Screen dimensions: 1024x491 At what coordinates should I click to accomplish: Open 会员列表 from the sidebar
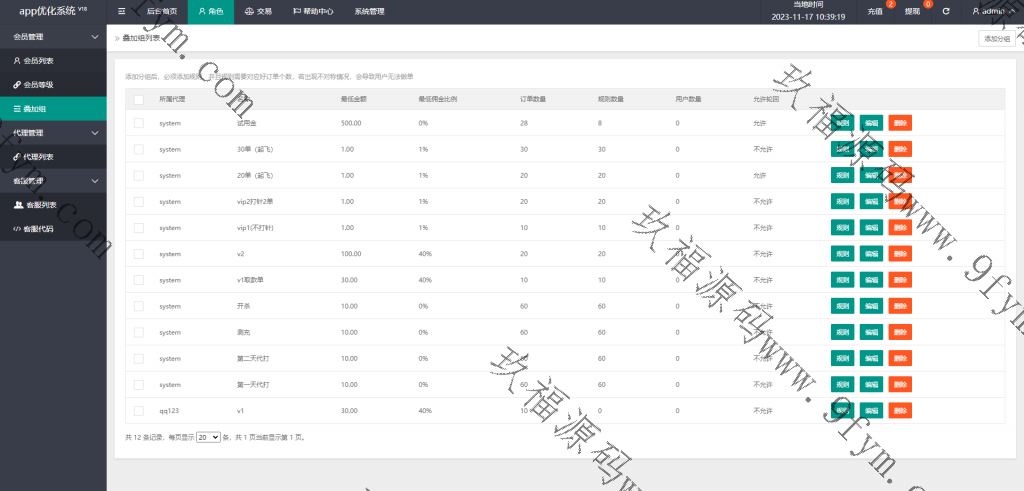39,61
